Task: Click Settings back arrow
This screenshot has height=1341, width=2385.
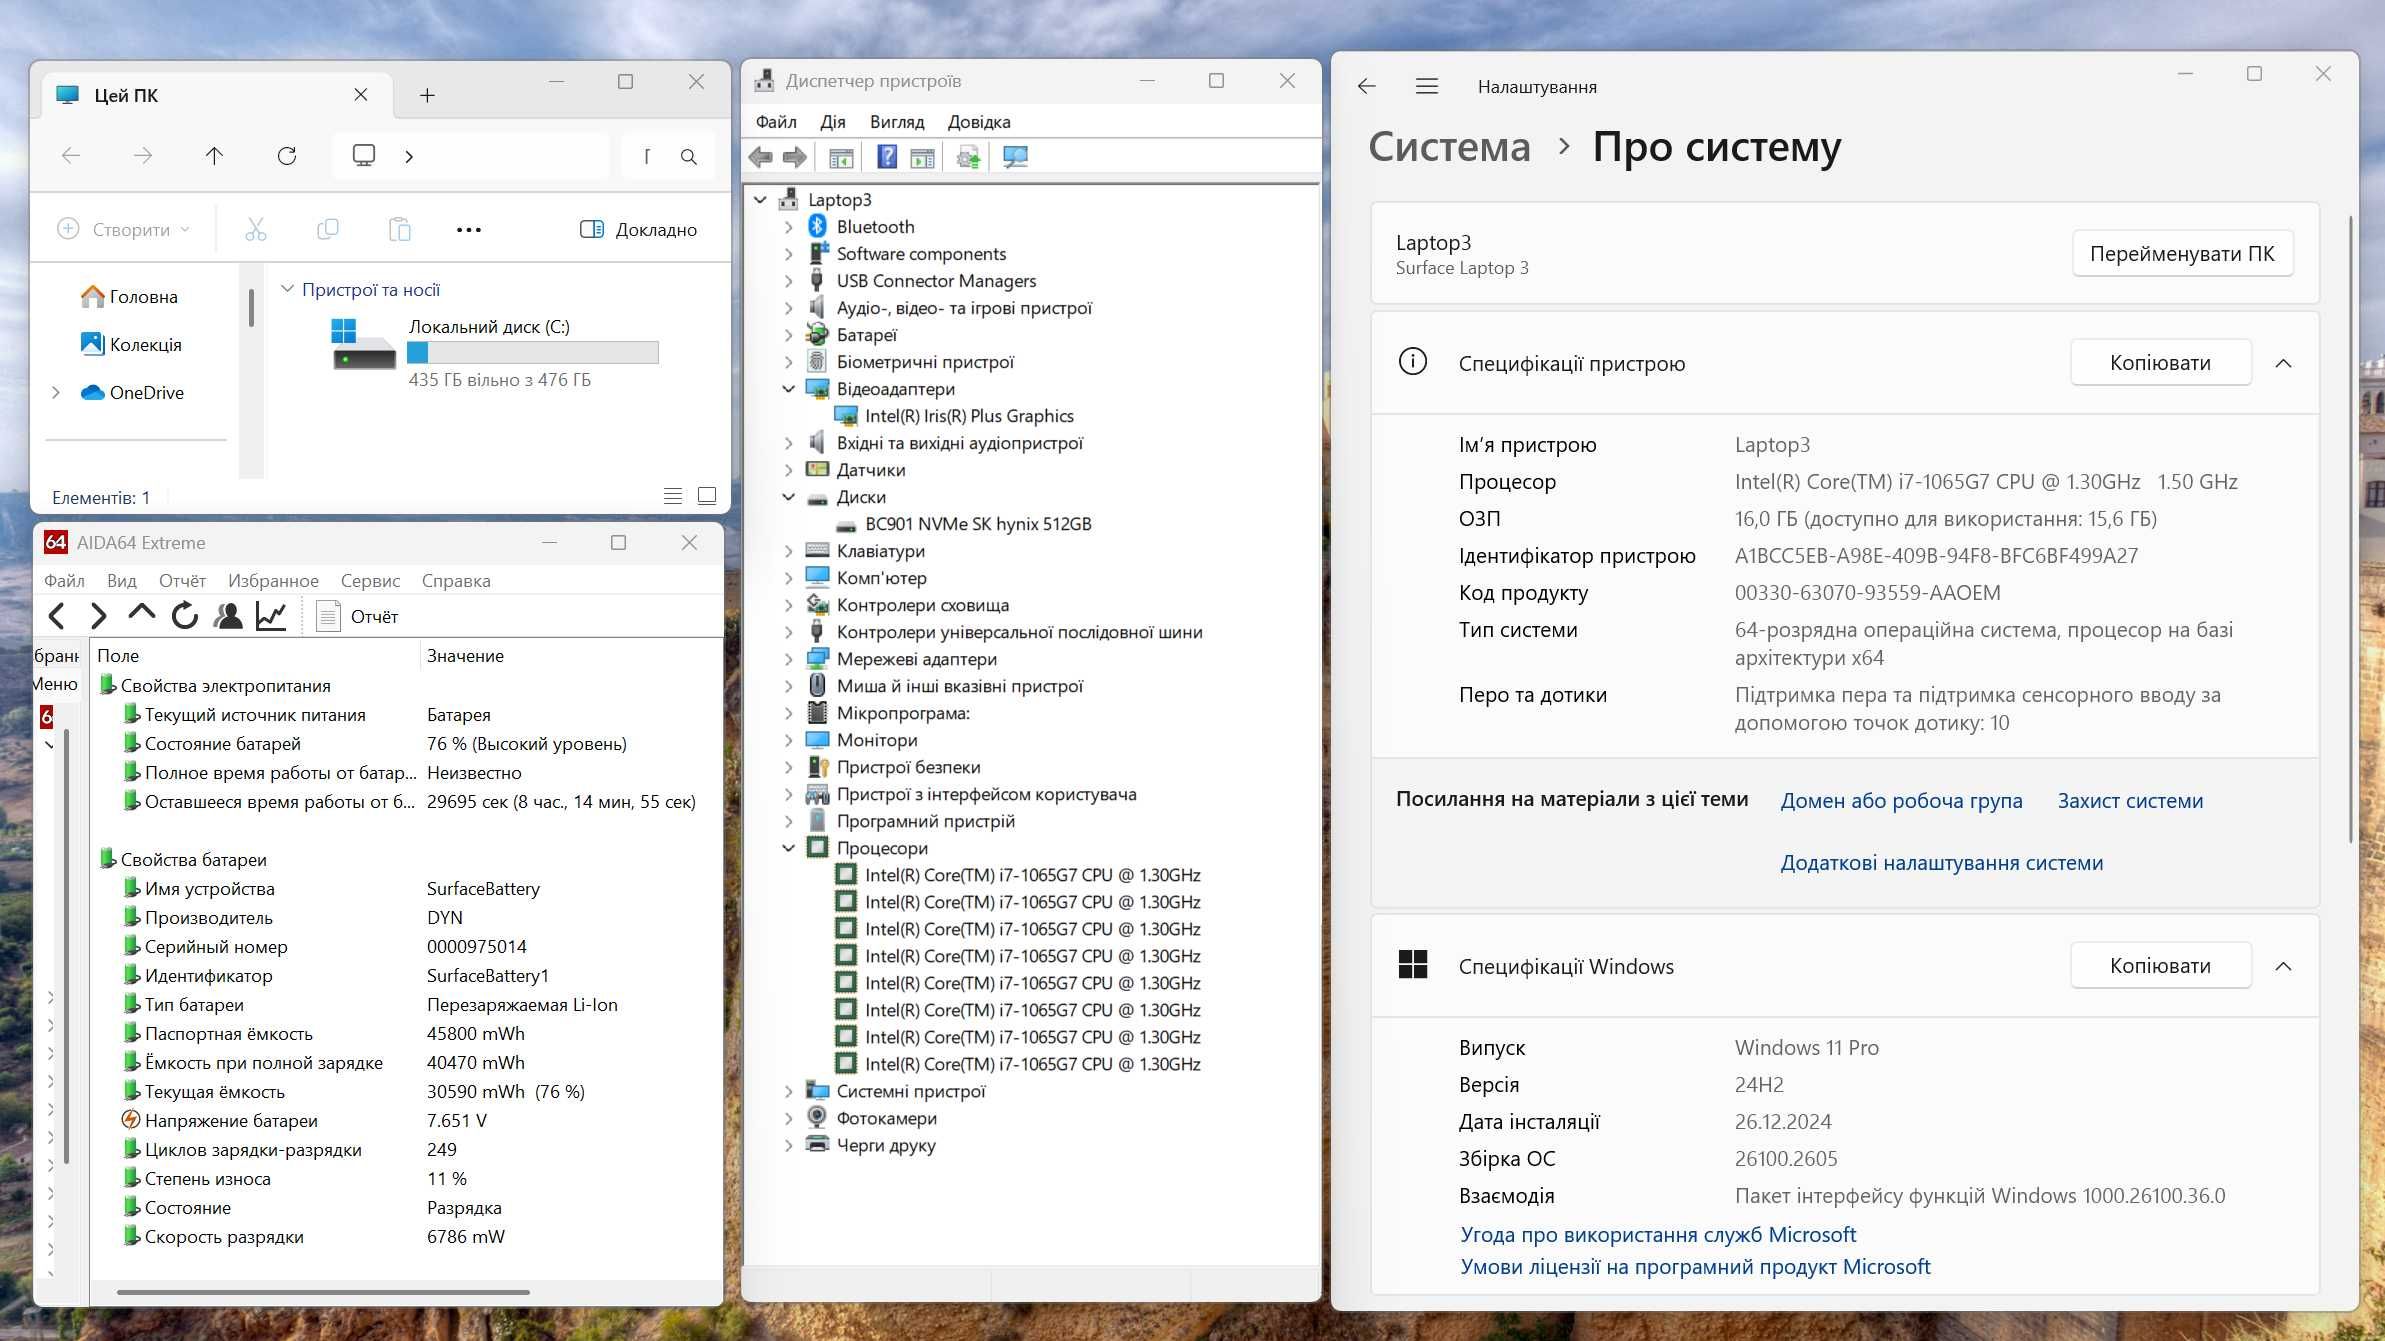Action: (x=1367, y=87)
